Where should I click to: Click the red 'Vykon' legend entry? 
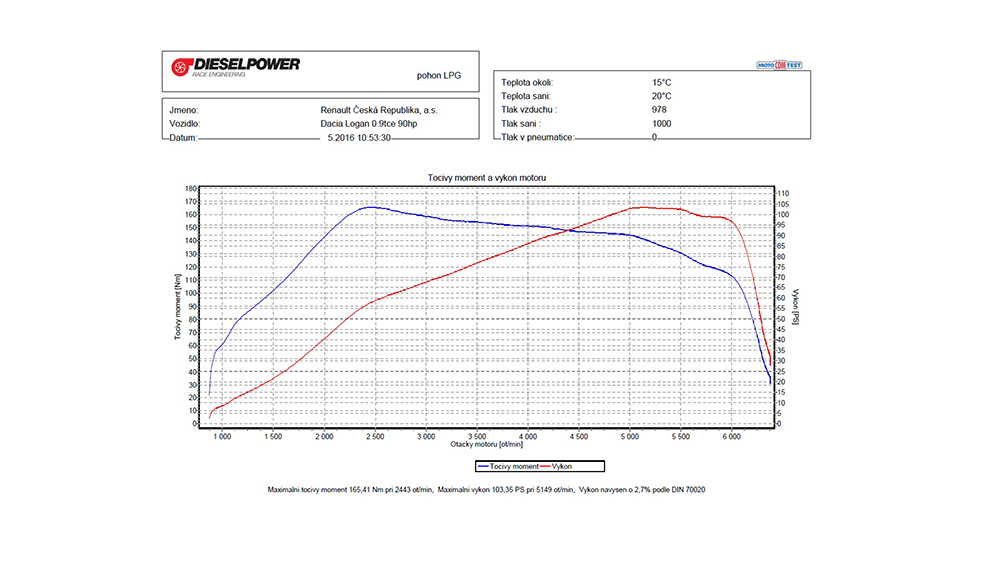[557, 466]
